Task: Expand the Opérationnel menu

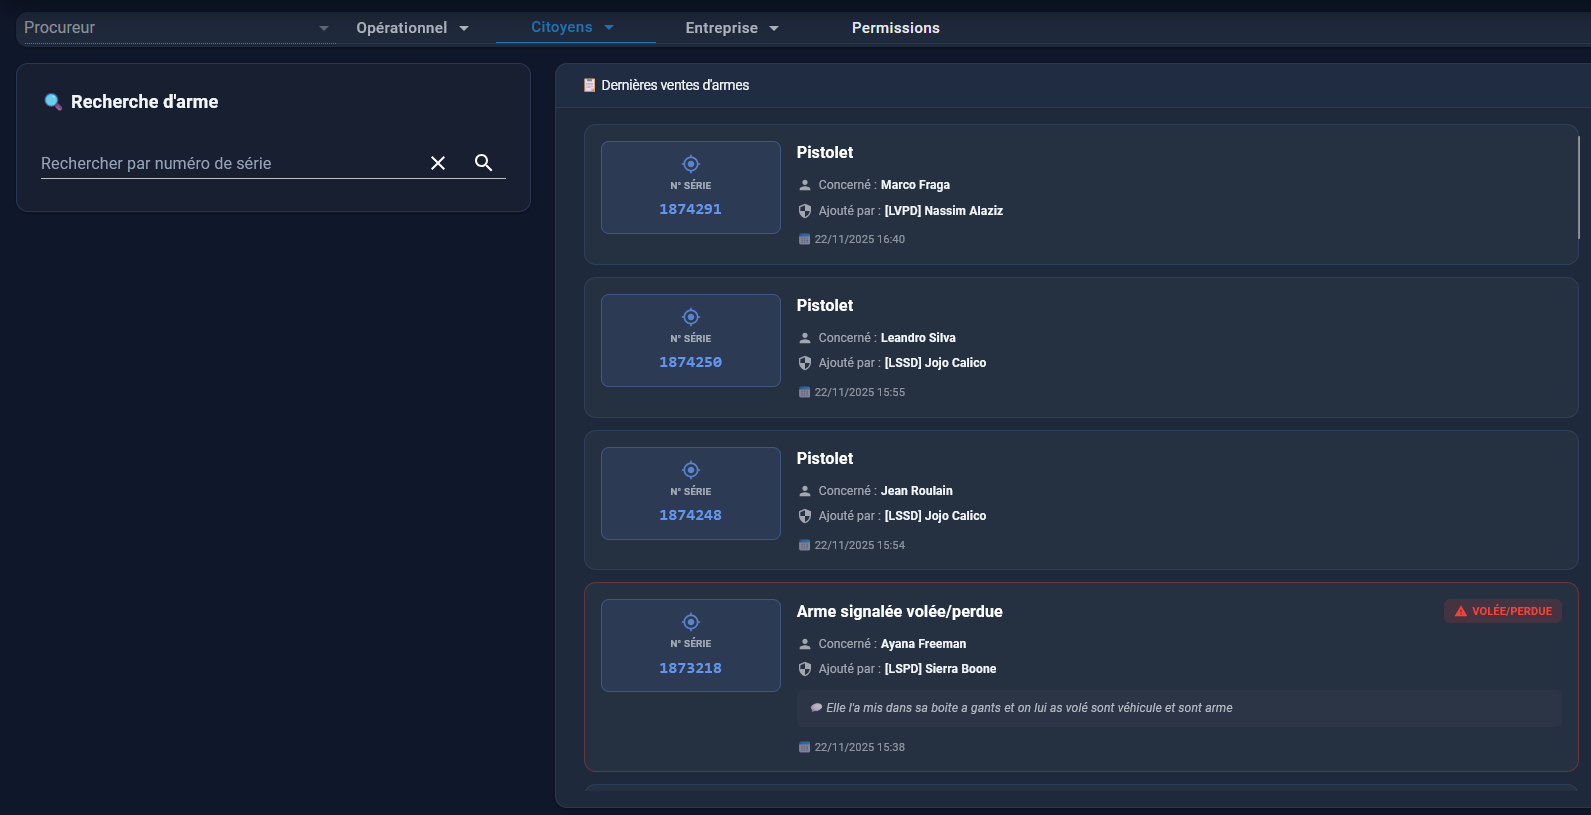Action: click(x=412, y=28)
